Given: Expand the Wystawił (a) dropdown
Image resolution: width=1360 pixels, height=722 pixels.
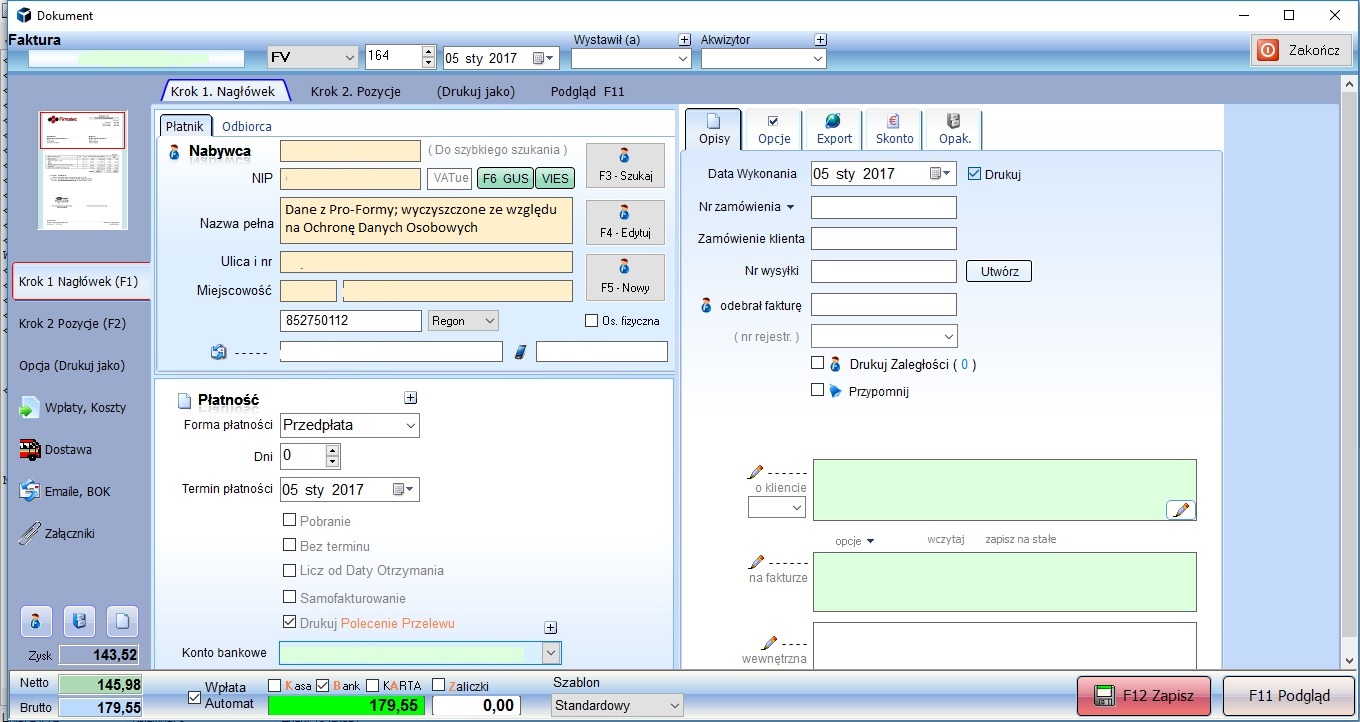Looking at the screenshot, I should [683, 59].
